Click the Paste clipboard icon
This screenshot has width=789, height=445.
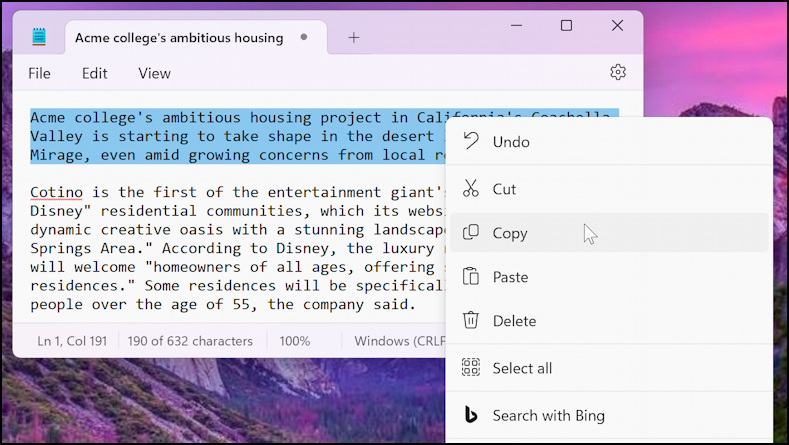pyautogui.click(x=471, y=276)
